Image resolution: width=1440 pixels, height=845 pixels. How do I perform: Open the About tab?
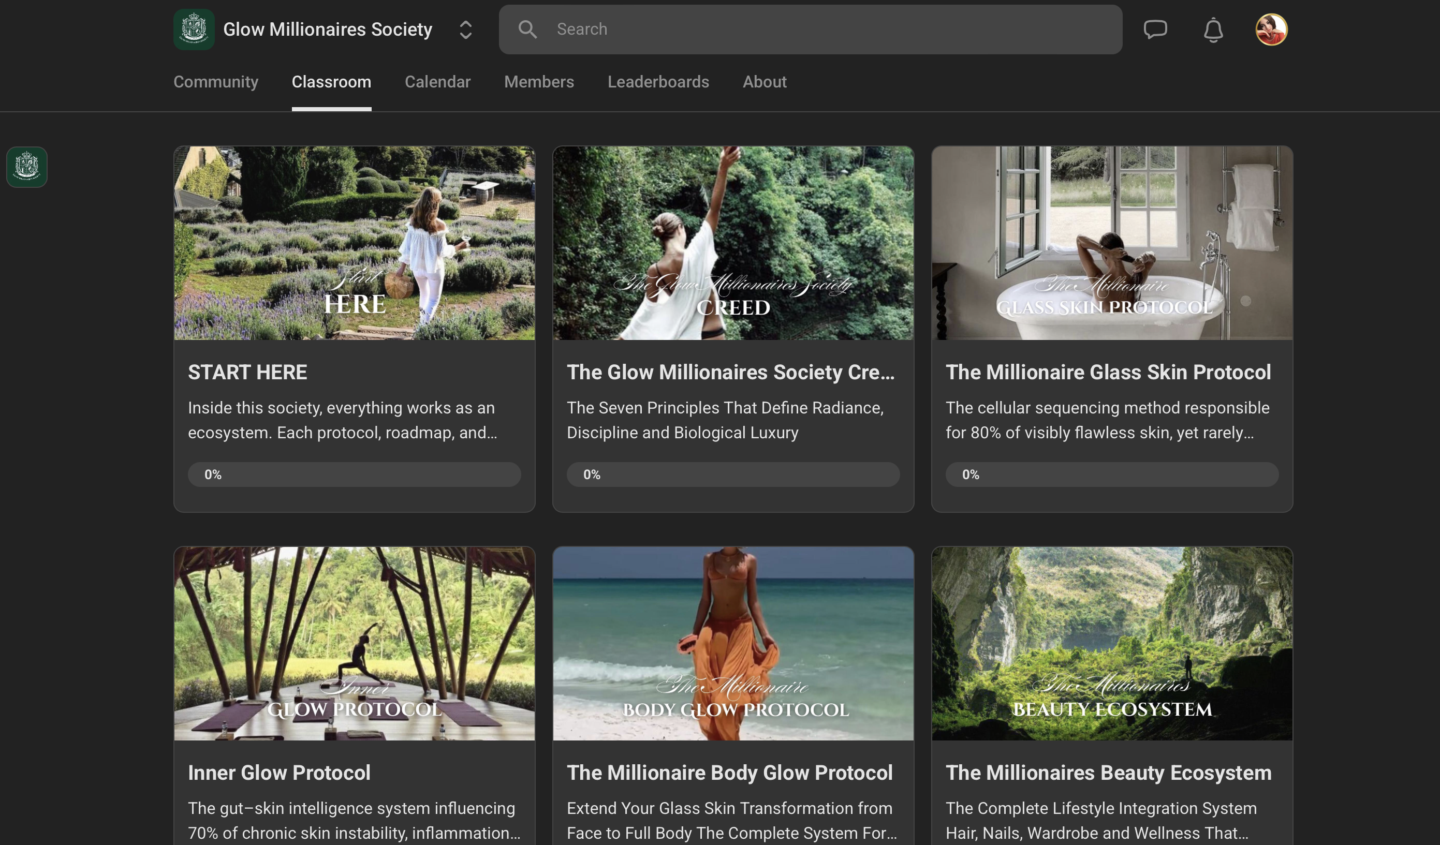point(764,82)
